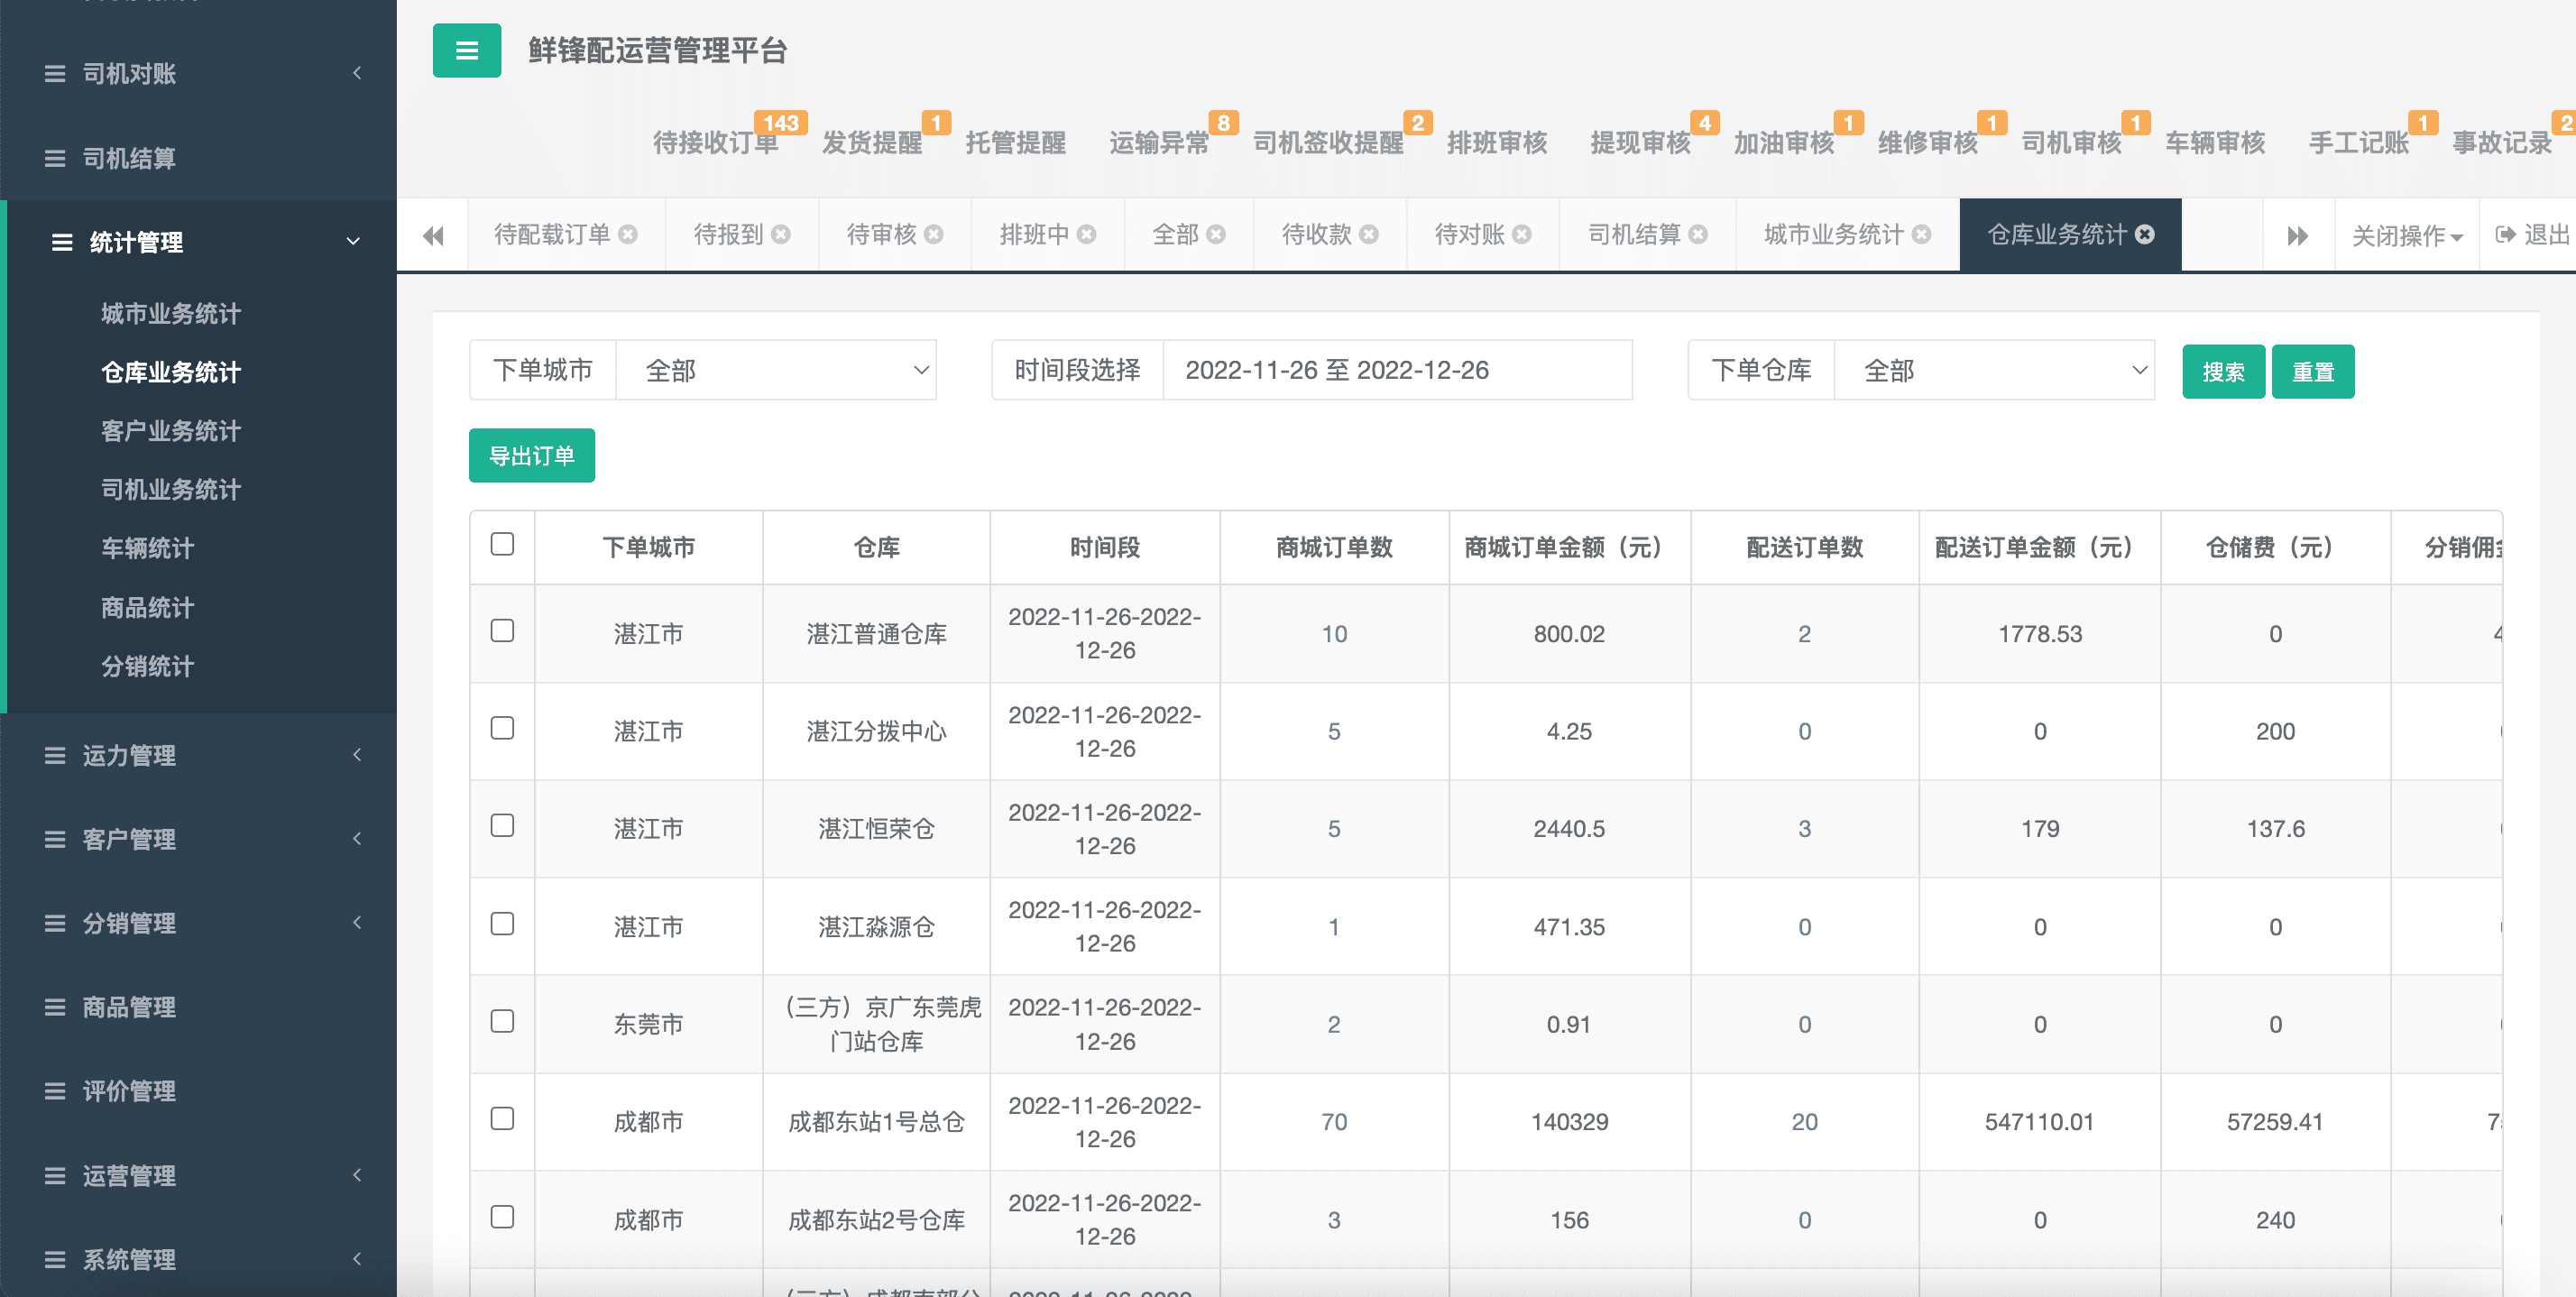The image size is (2576, 1297).
Task: Click menu icon beside 分销管理
Action: point(55,924)
